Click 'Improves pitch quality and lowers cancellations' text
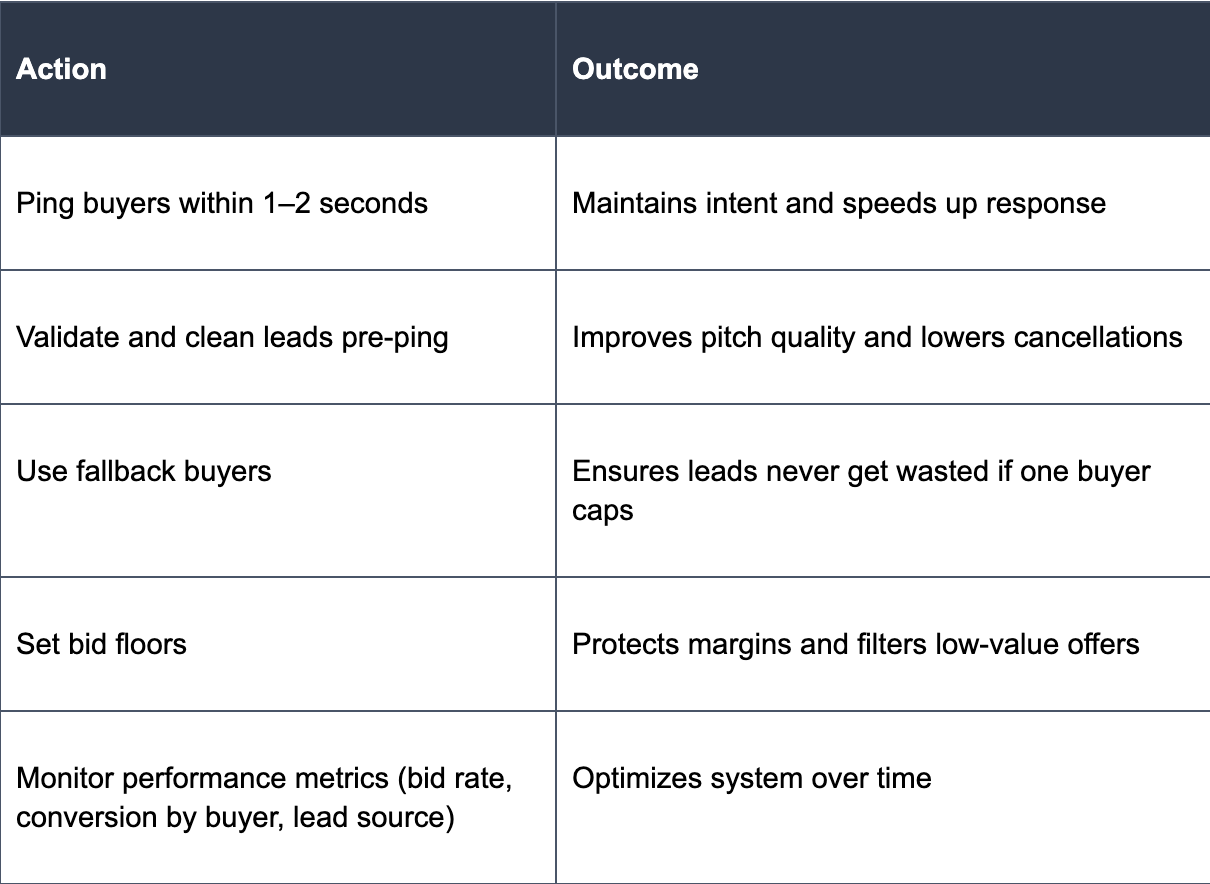This screenshot has height=884, width=1210. click(877, 337)
